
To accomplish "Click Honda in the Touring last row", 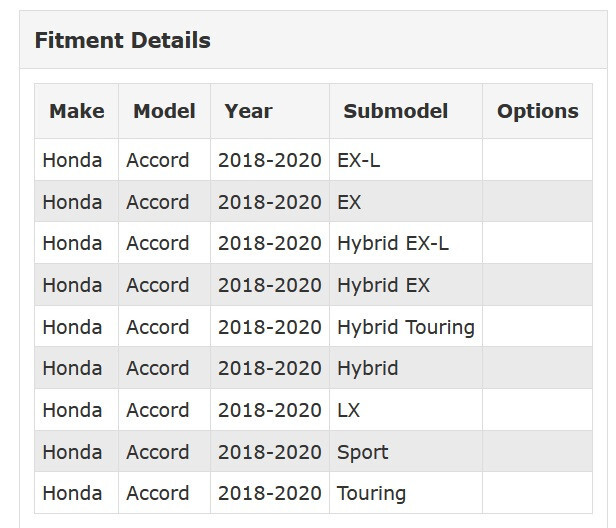I will 72,493.
